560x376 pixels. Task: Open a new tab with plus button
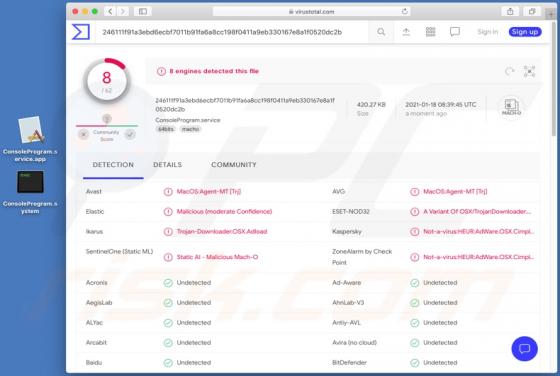(x=551, y=14)
